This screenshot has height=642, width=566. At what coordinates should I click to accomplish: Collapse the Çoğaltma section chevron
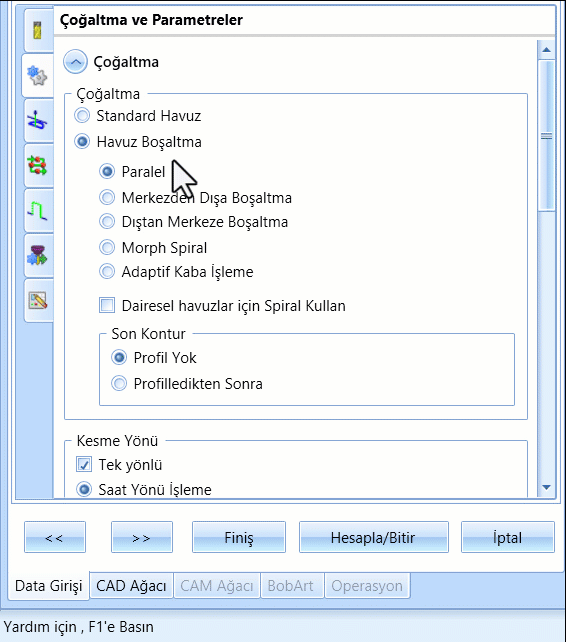75,62
